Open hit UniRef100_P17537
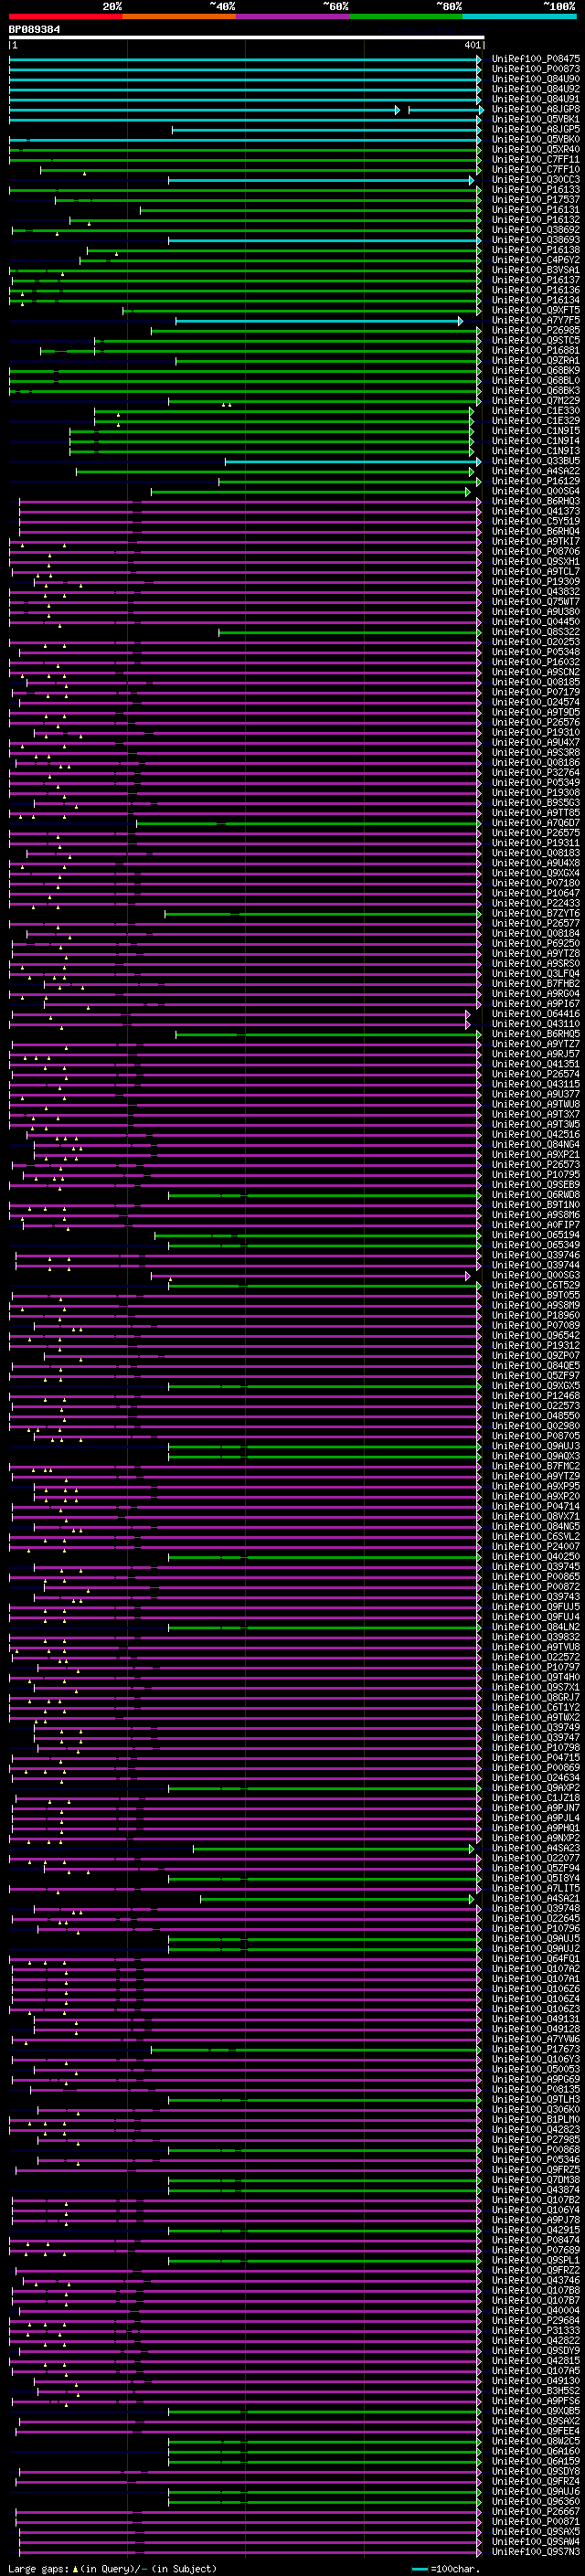 [536, 200]
